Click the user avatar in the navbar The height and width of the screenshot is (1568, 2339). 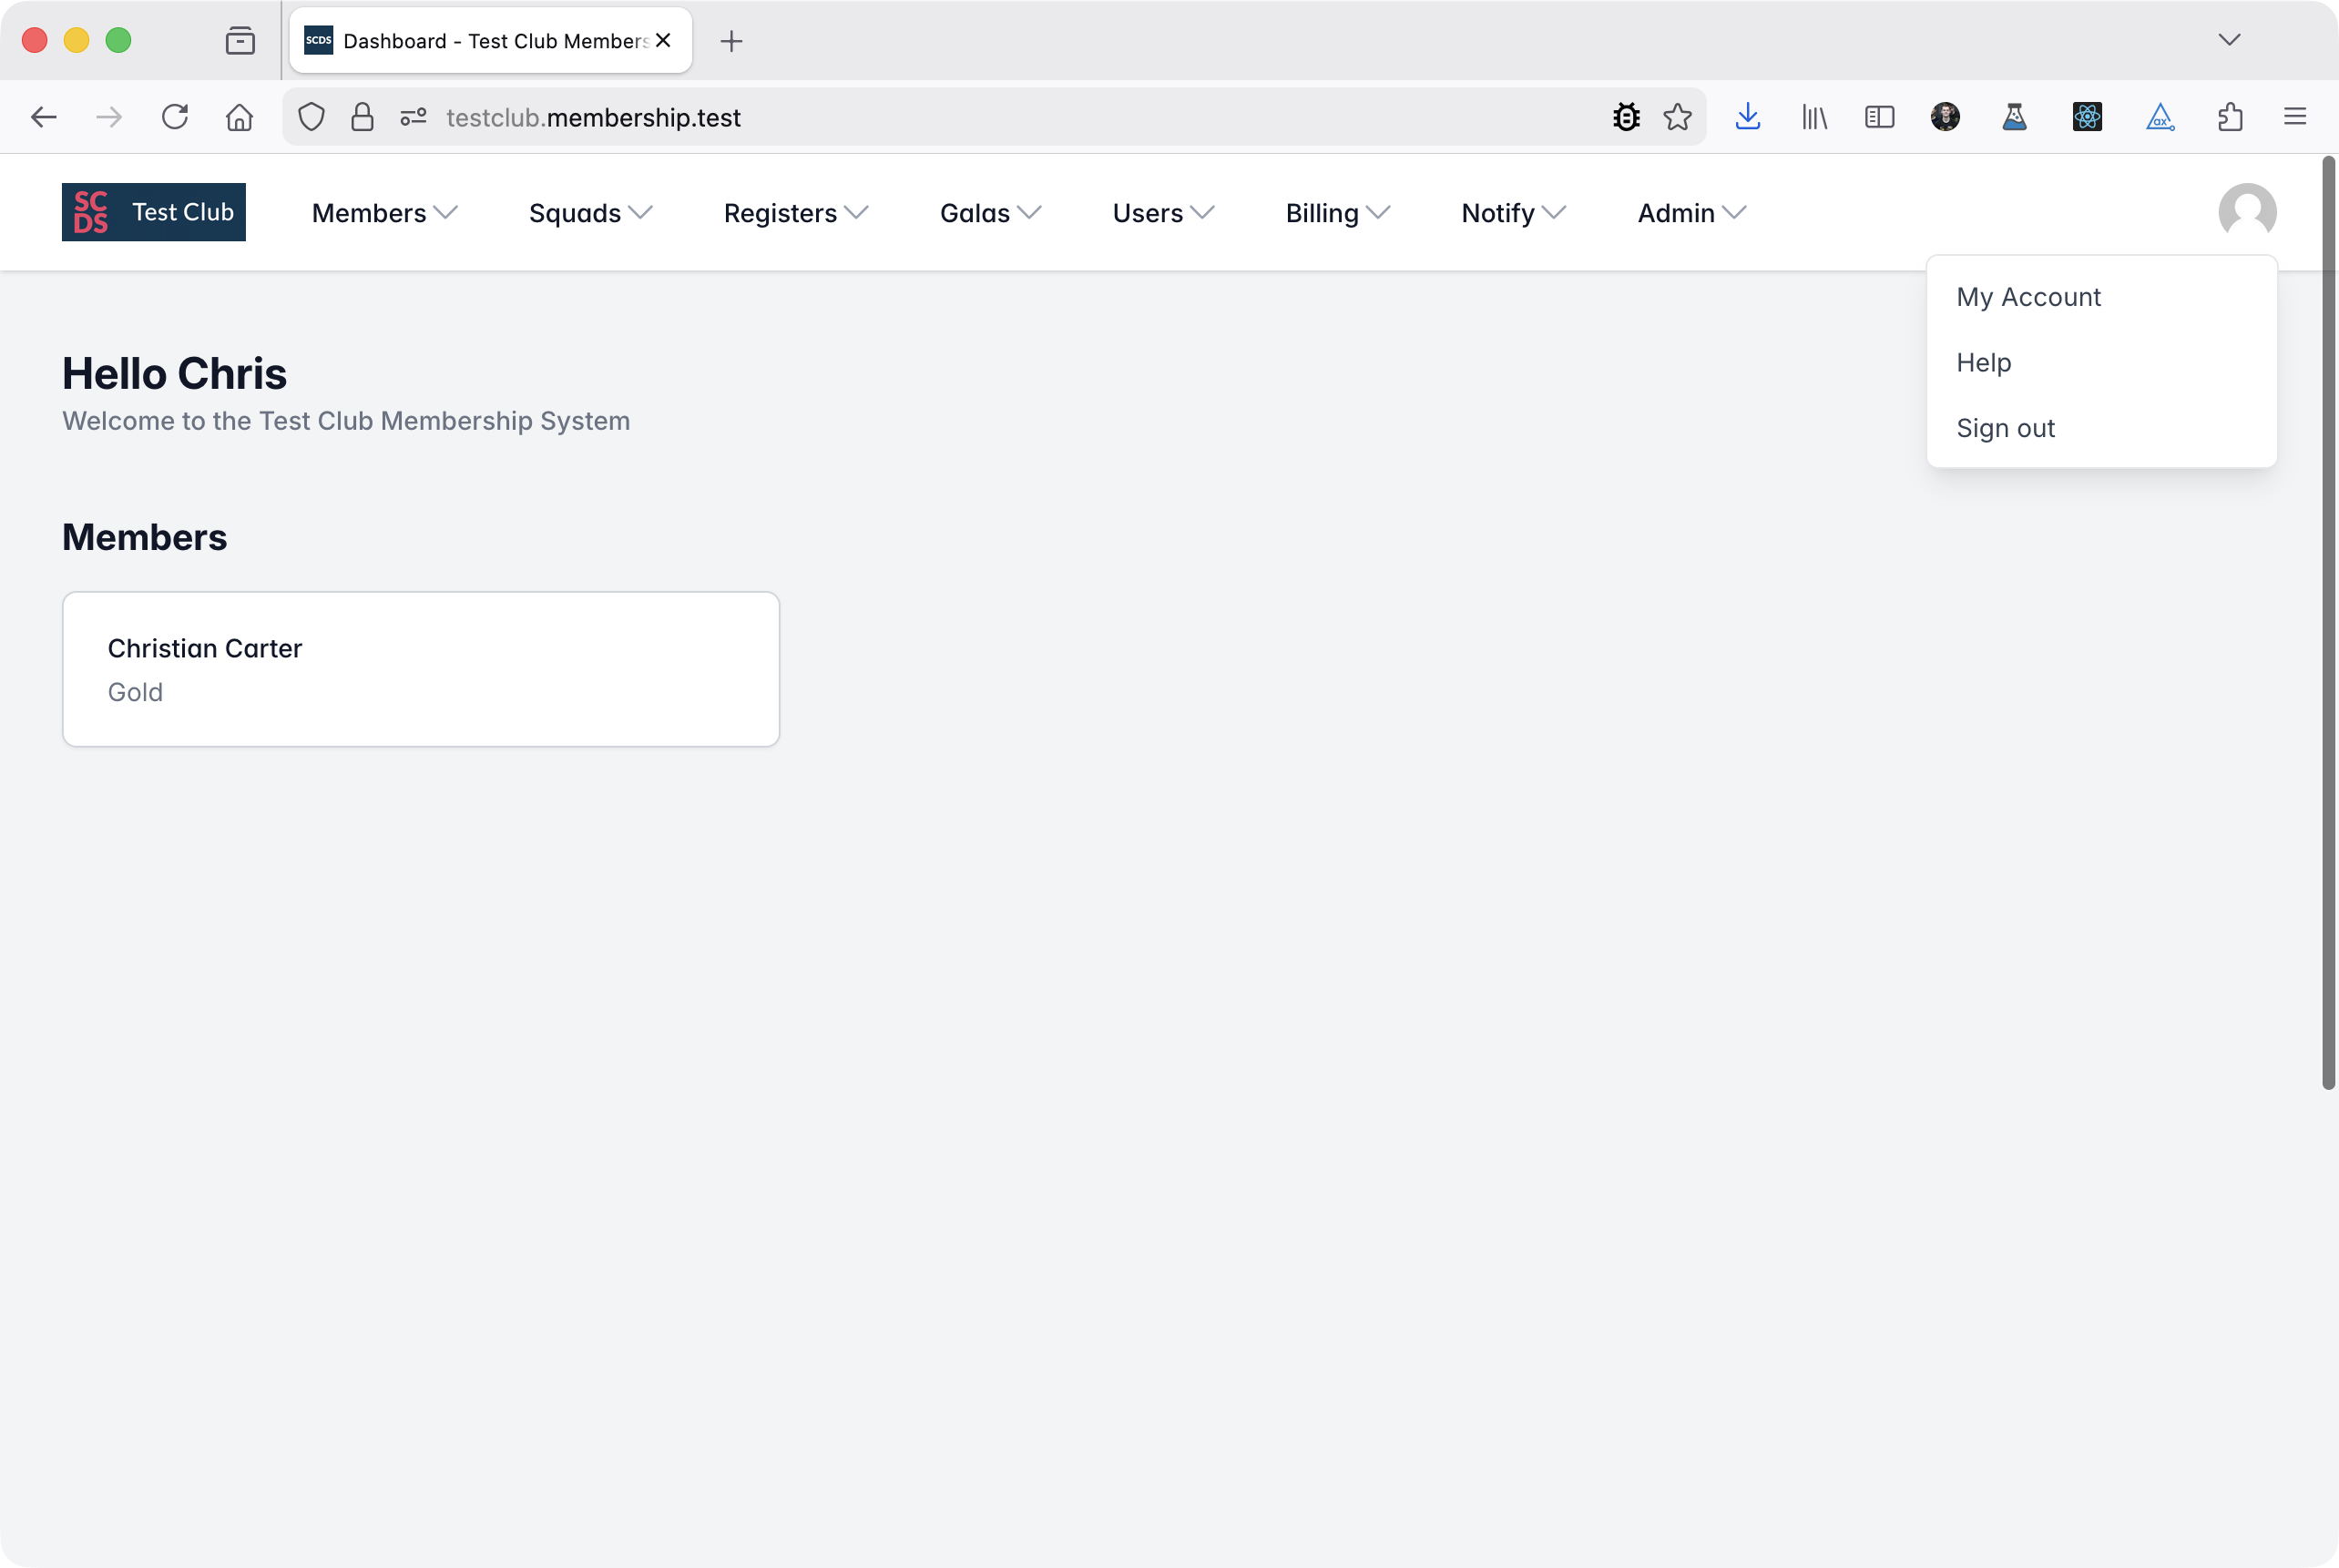(x=2247, y=212)
